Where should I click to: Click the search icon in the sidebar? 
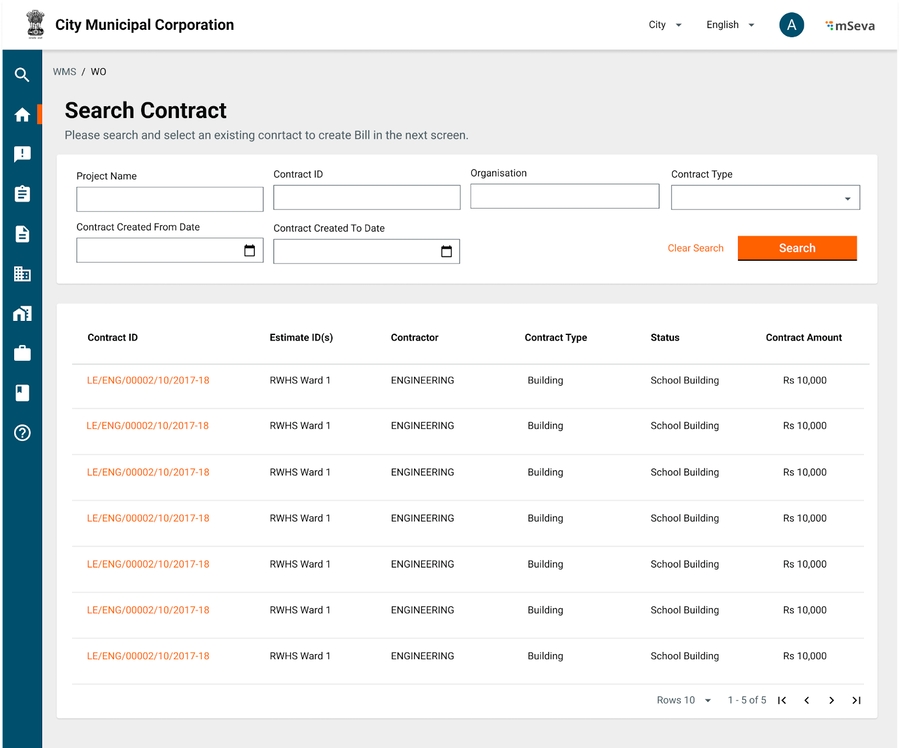click(x=22, y=75)
